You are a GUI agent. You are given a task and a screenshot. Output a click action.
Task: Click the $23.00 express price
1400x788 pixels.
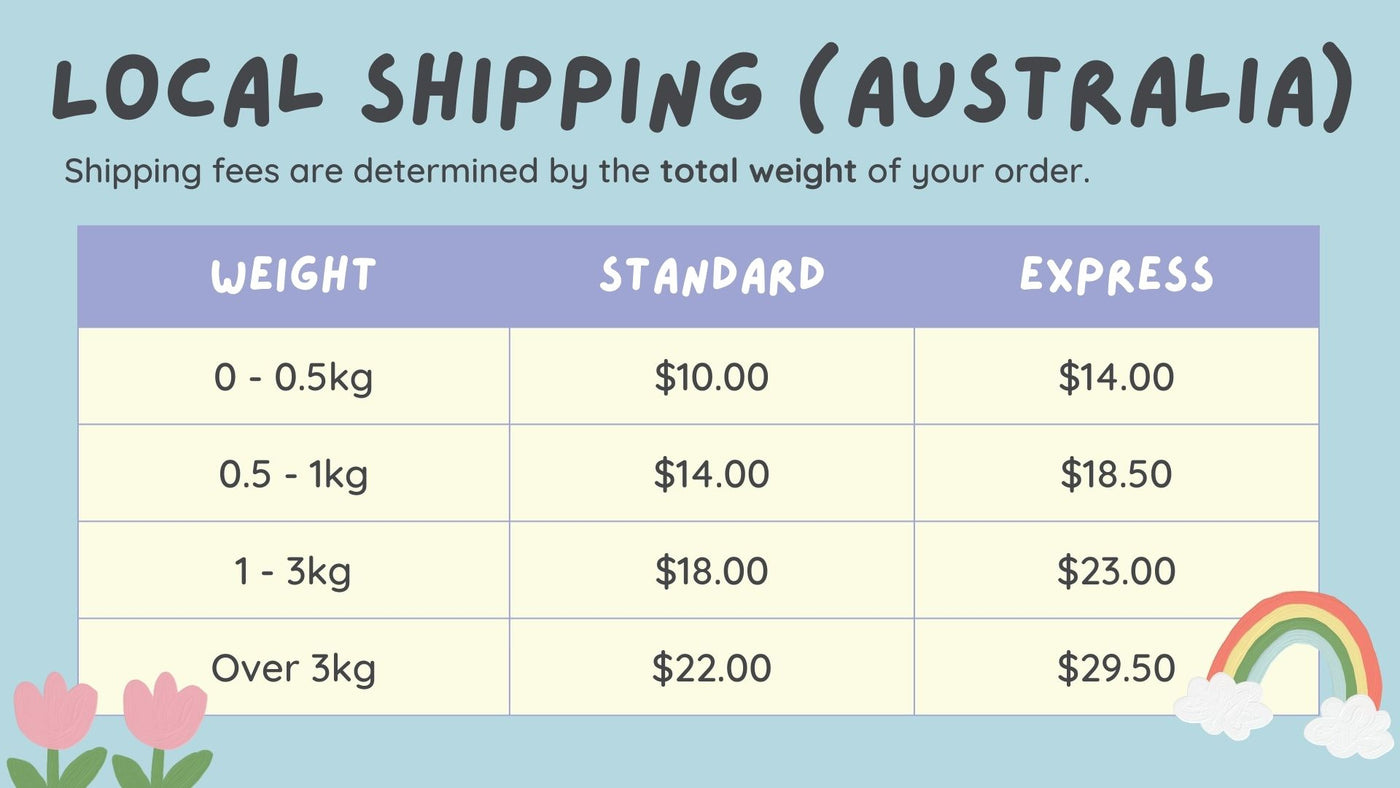[1116, 570]
